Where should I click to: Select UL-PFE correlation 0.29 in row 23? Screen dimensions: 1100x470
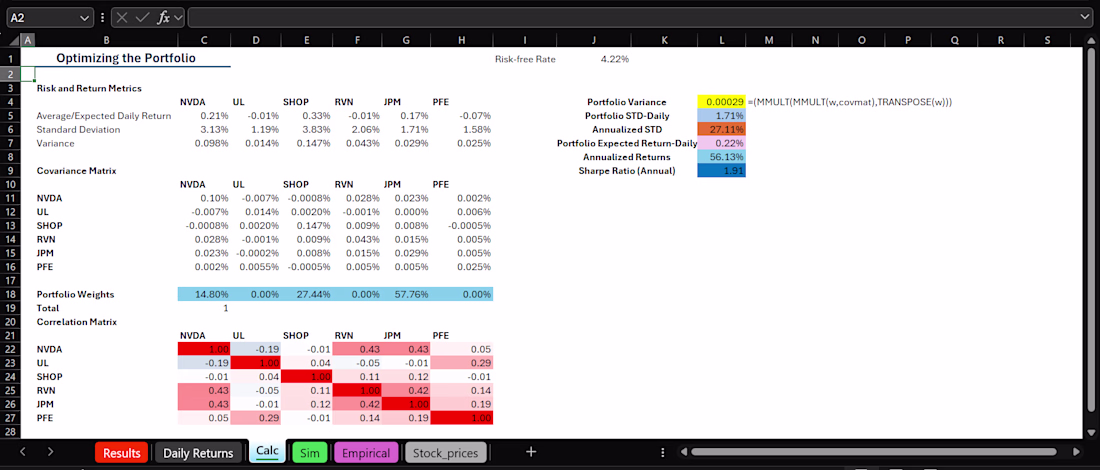[464, 363]
